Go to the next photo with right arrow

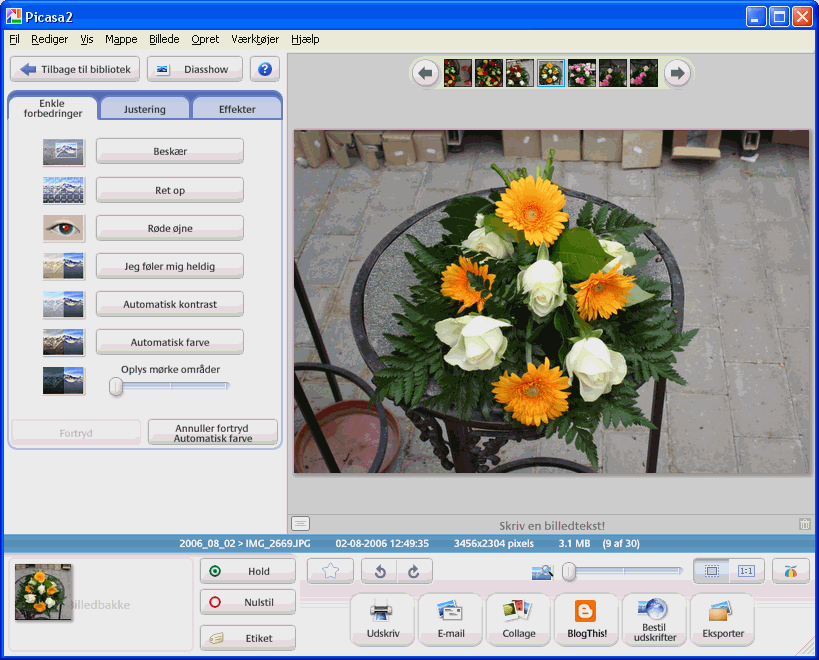tap(677, 73)
